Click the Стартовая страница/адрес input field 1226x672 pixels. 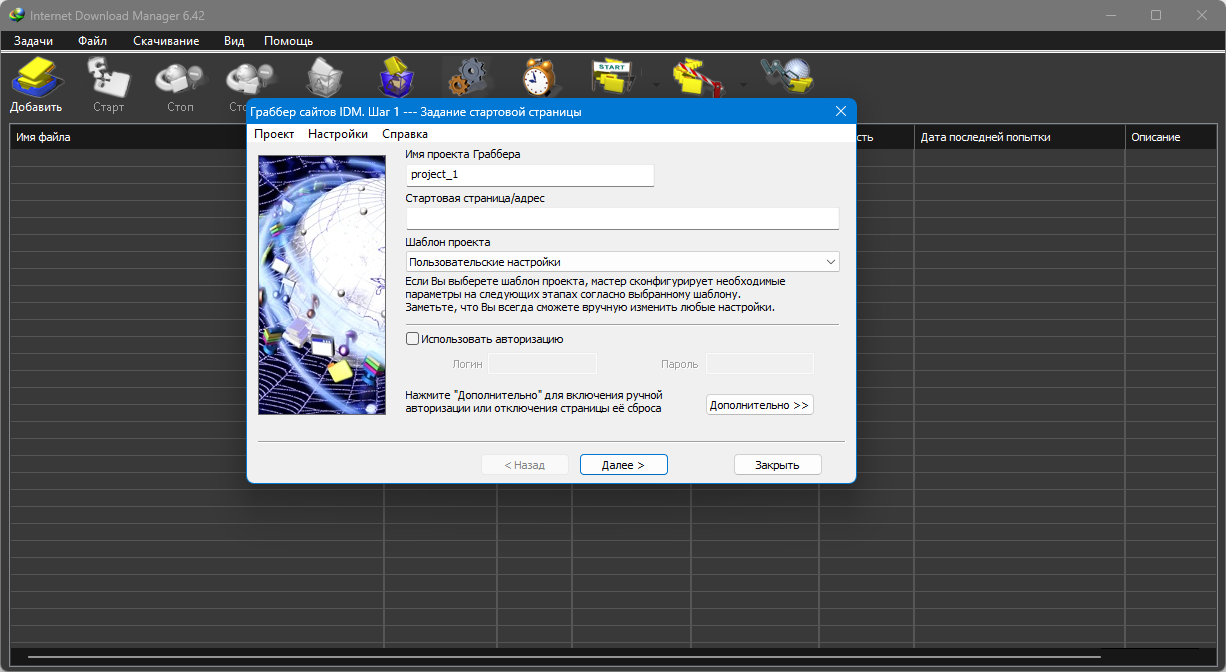click(622, 219)
